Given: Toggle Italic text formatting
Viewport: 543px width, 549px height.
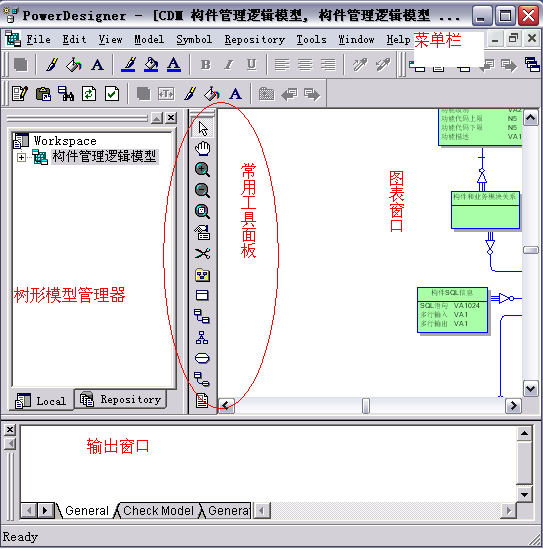Looking at the screenshot, I should [229, 65].
